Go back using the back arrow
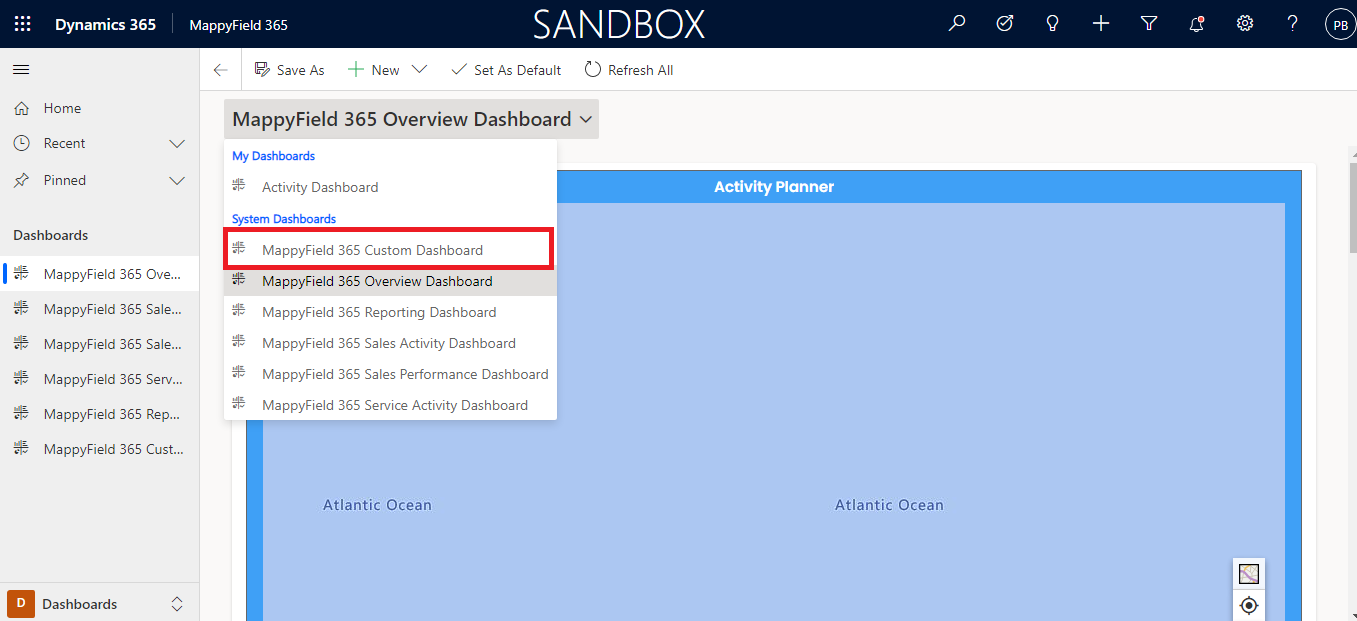This screenshot has width=1357, height=621. click(x=221, y=70)
